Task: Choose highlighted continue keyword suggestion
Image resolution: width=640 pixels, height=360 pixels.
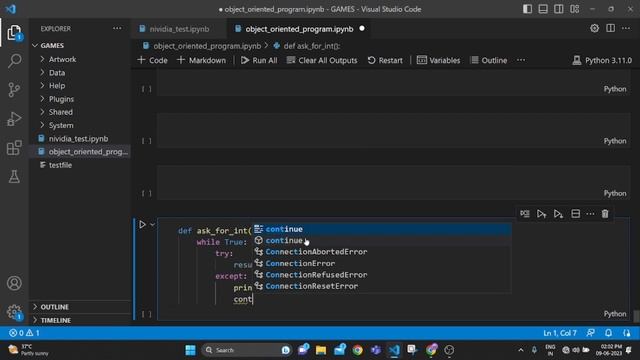Action: point(382,229)
